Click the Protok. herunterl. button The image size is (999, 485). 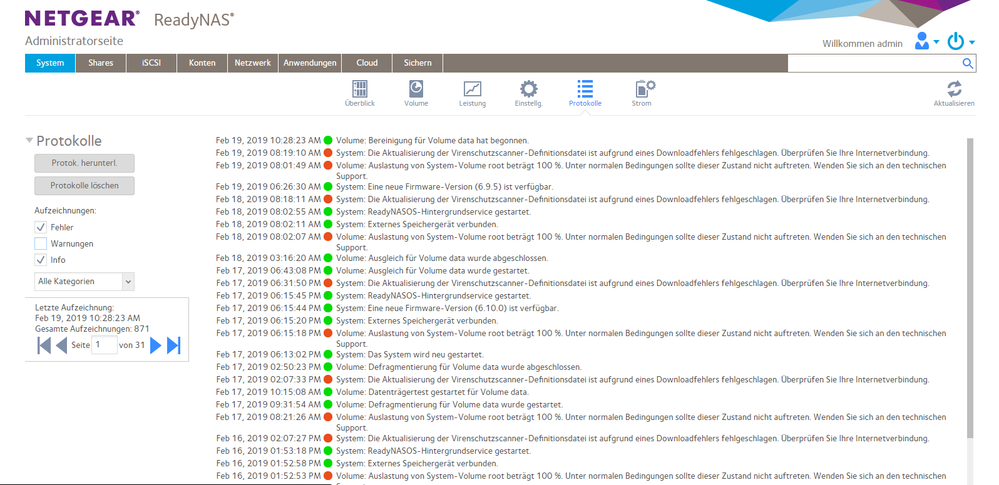(x=84, y=163)
